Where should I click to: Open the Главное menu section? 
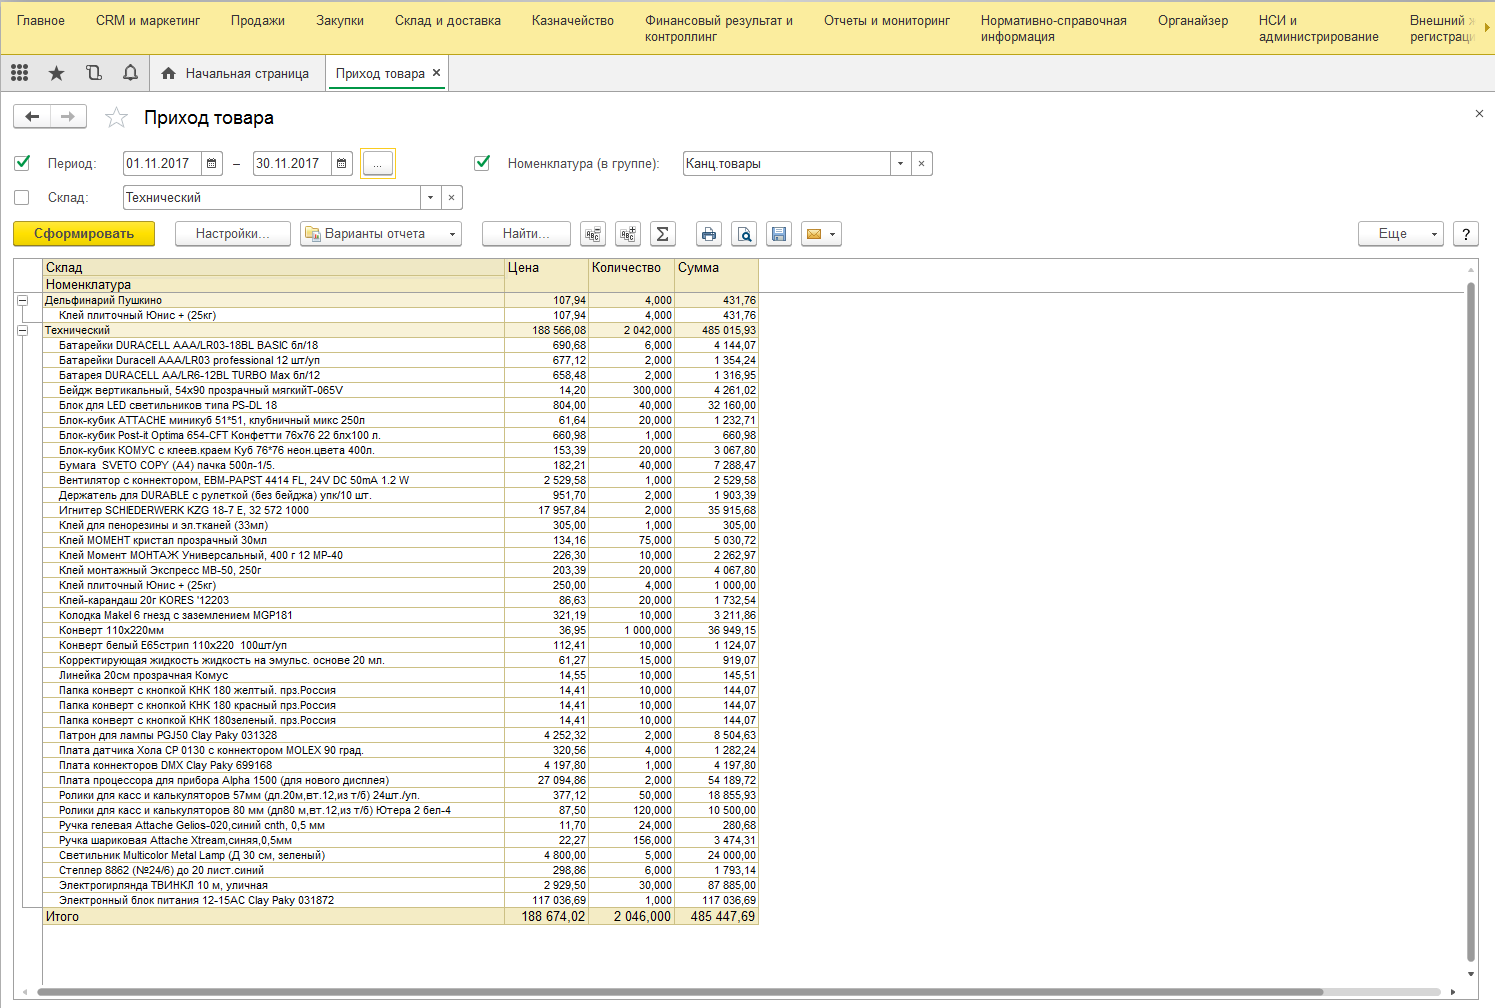click(x=41, y=20)
